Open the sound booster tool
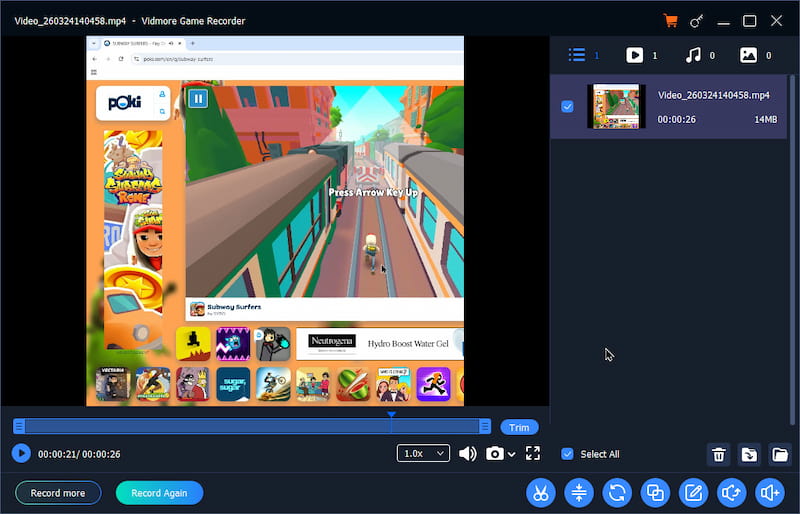This screenshot has height=514, width=800. (769, 492)
